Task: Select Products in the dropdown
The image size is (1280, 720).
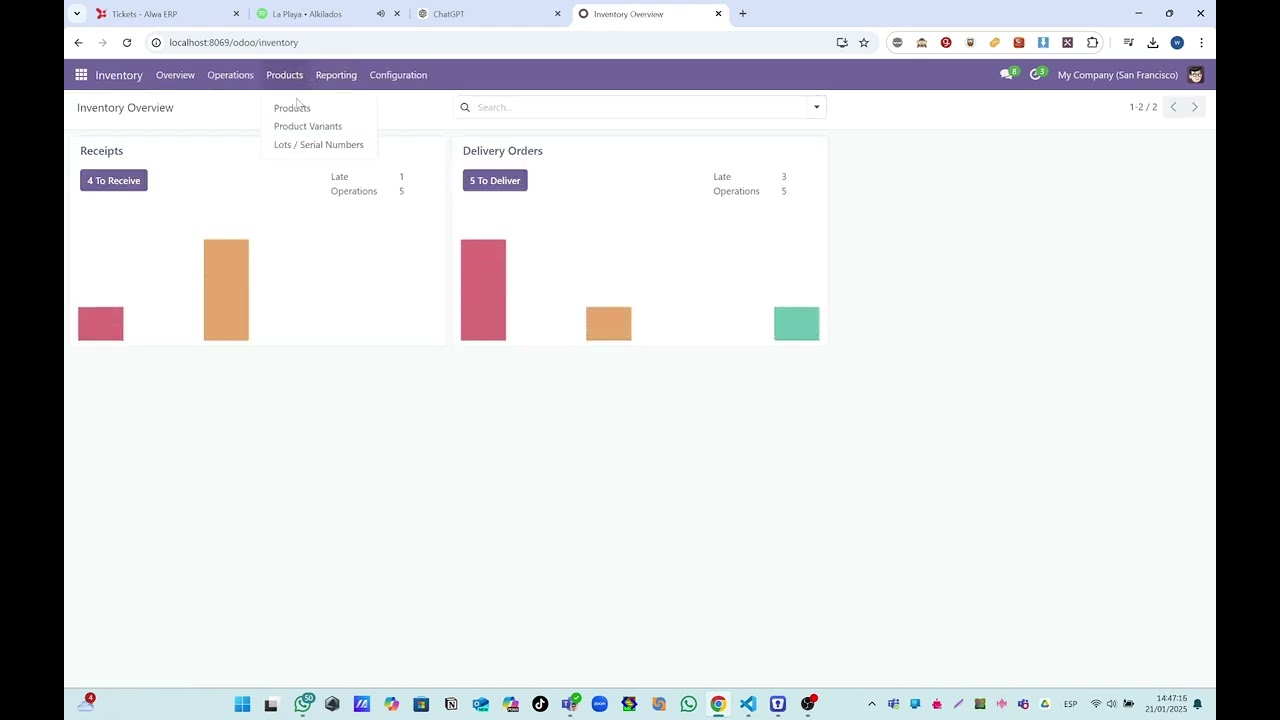Action: click(292, 108)
